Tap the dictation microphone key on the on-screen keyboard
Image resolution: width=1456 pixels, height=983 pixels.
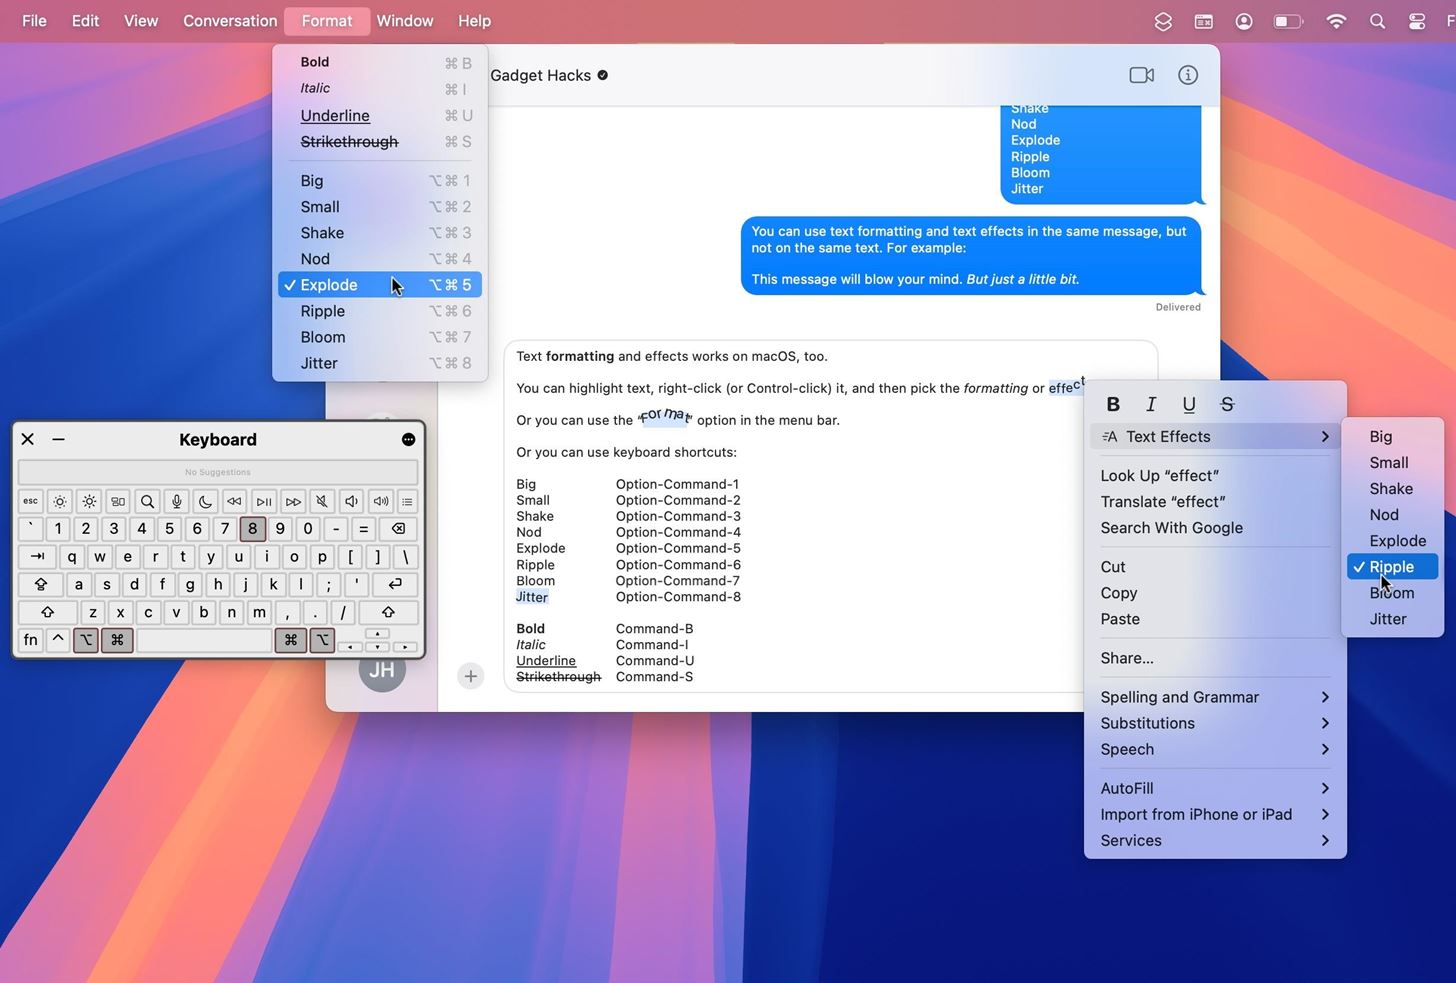pyautogui.click(x=177, y=501)
